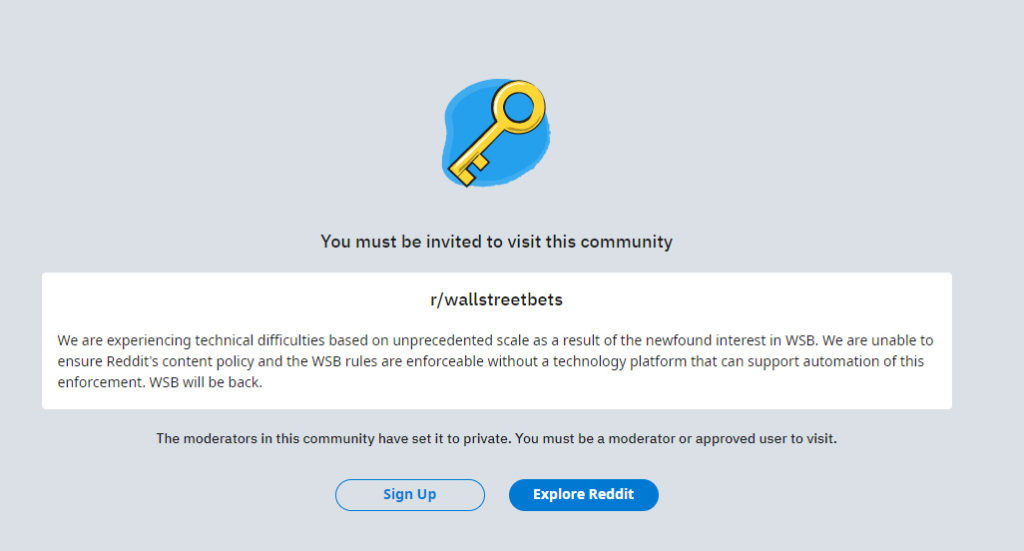Image resolution: width=1024 pixels, height=551 pixels.
Task: Click the round ring of the key
Action: 519,106
